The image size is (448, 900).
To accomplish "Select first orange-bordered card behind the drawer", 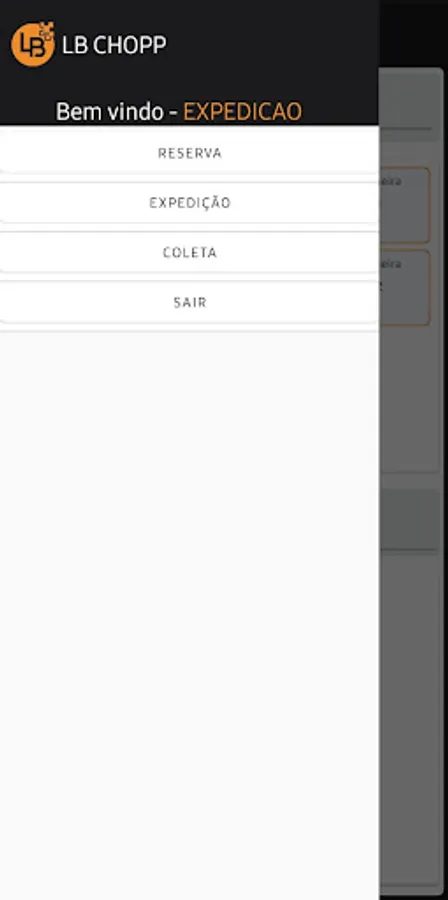I will (x=405, y=205).
